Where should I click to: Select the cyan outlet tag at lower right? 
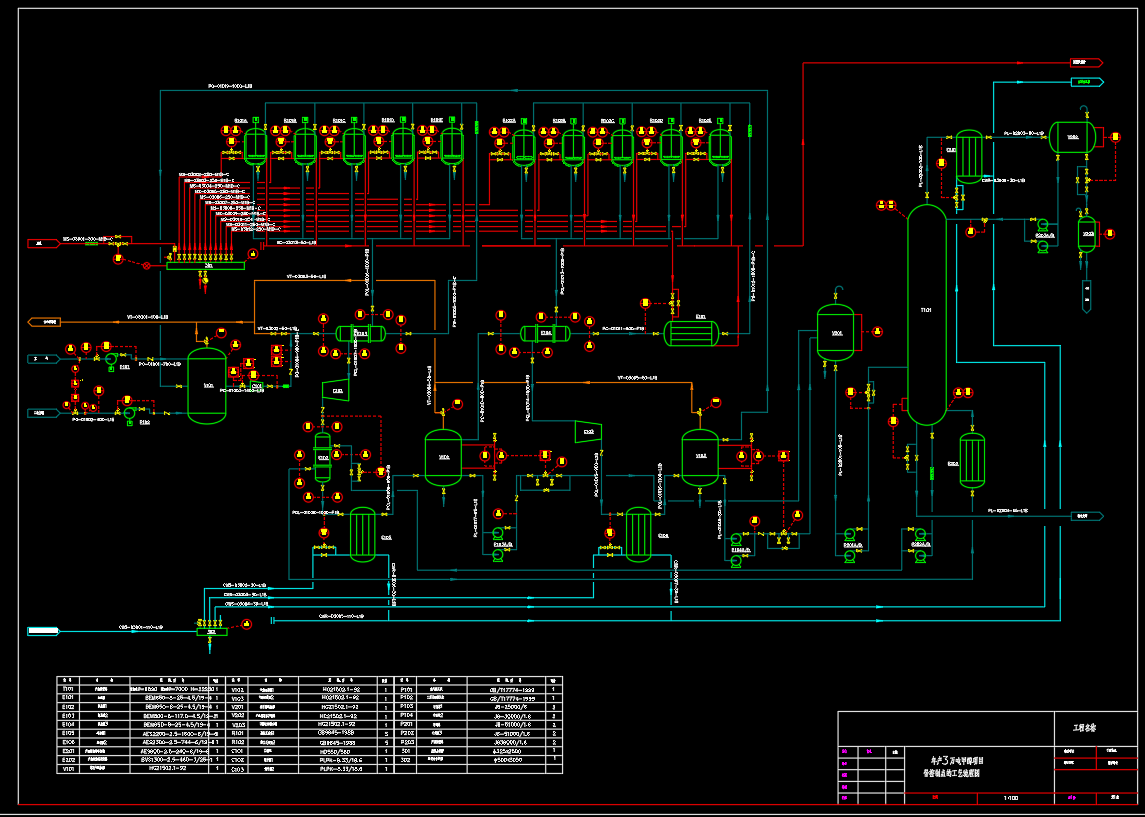pos(1086,516)
